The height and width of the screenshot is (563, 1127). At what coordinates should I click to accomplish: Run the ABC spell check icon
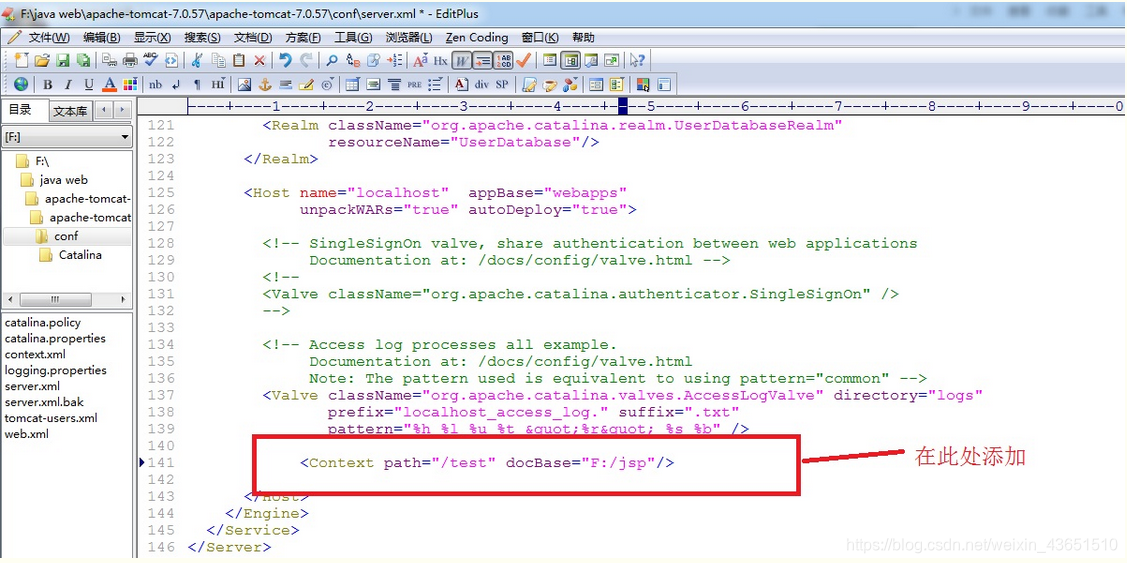pyautogui.click(x=150, y=60)
